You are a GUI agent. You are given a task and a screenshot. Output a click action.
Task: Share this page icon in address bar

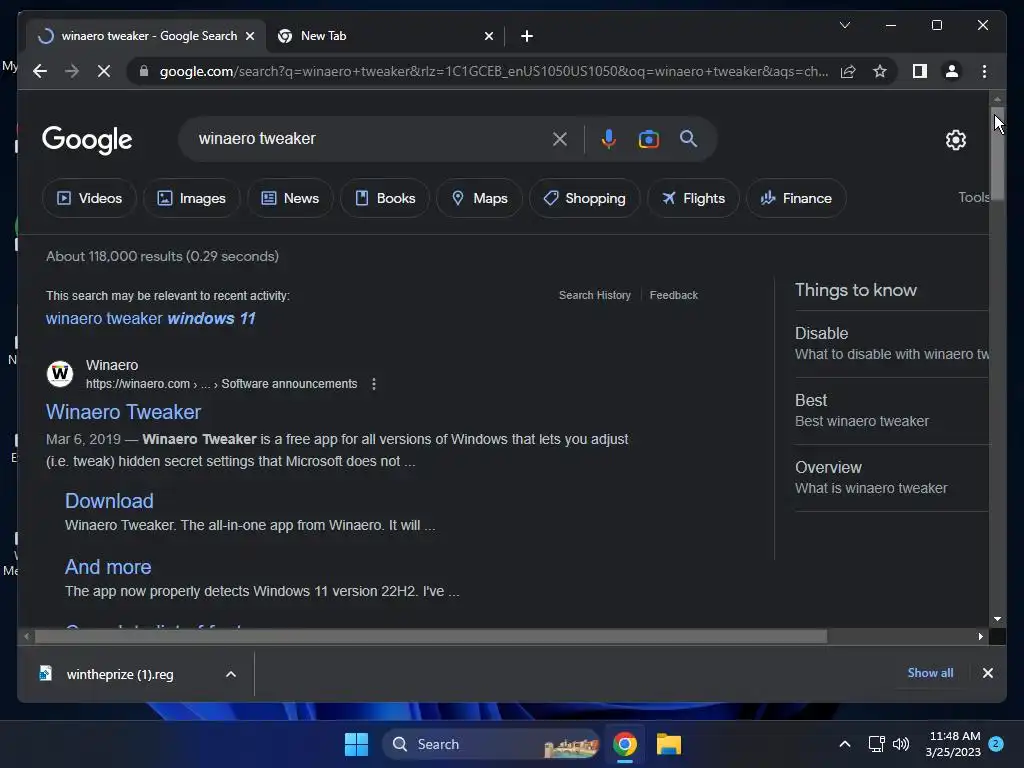click(x=848, y=71)
